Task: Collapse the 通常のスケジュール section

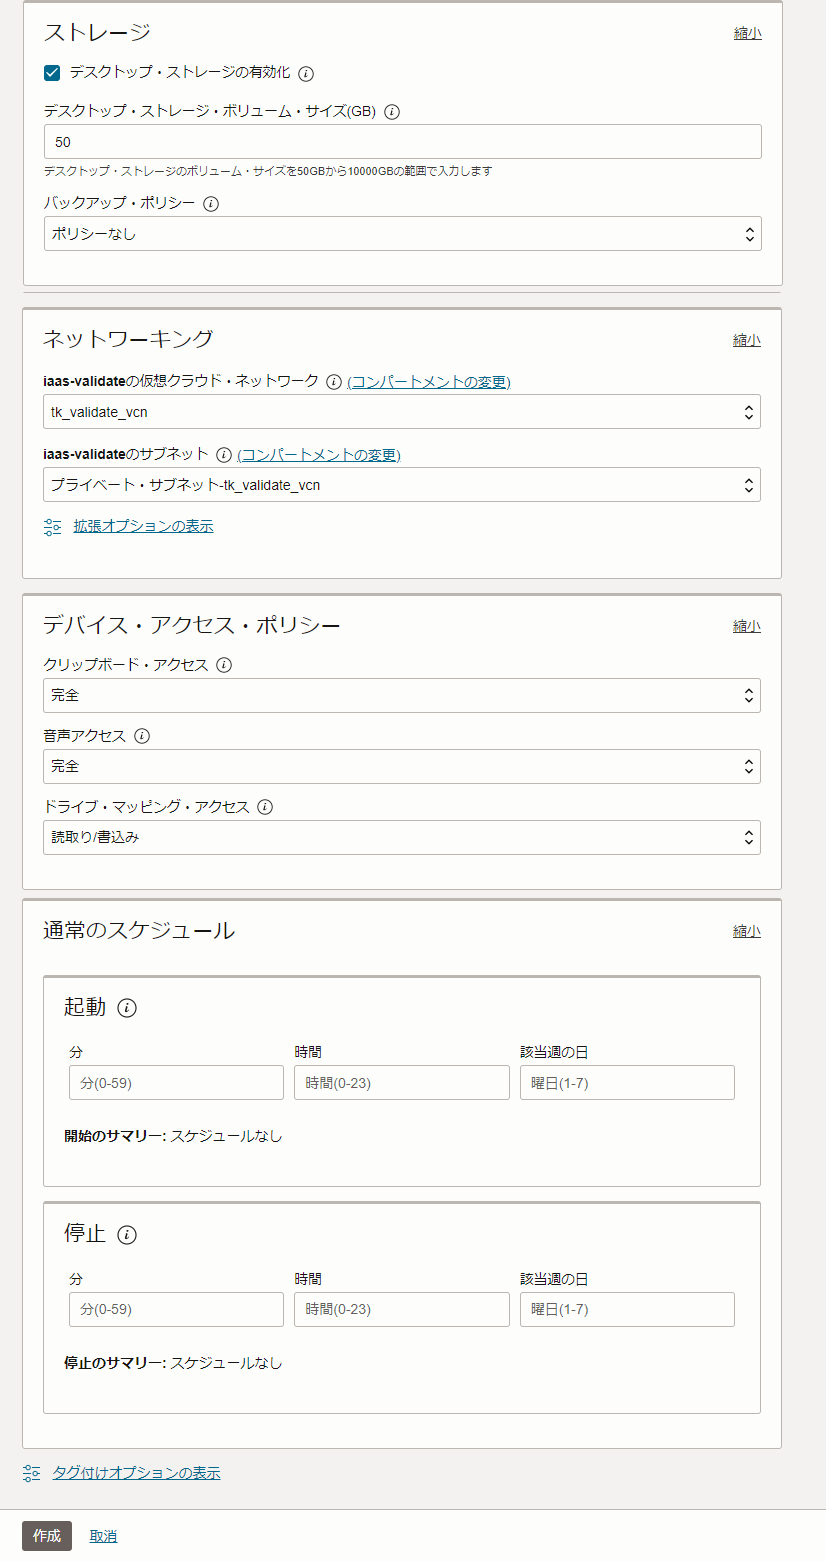Action: pos(746,930)
